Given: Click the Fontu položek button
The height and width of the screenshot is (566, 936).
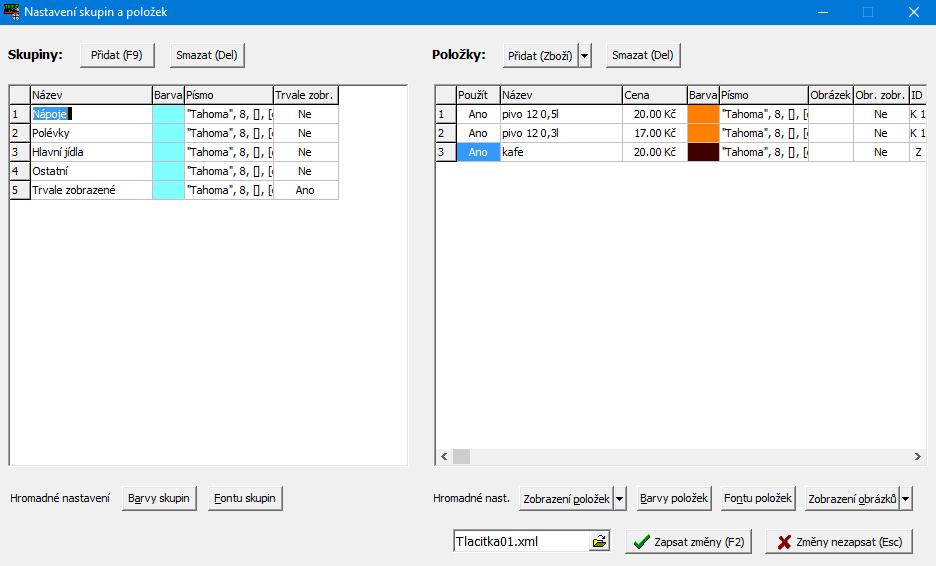Looking at the screenshot, I should [x=758, y=498].
